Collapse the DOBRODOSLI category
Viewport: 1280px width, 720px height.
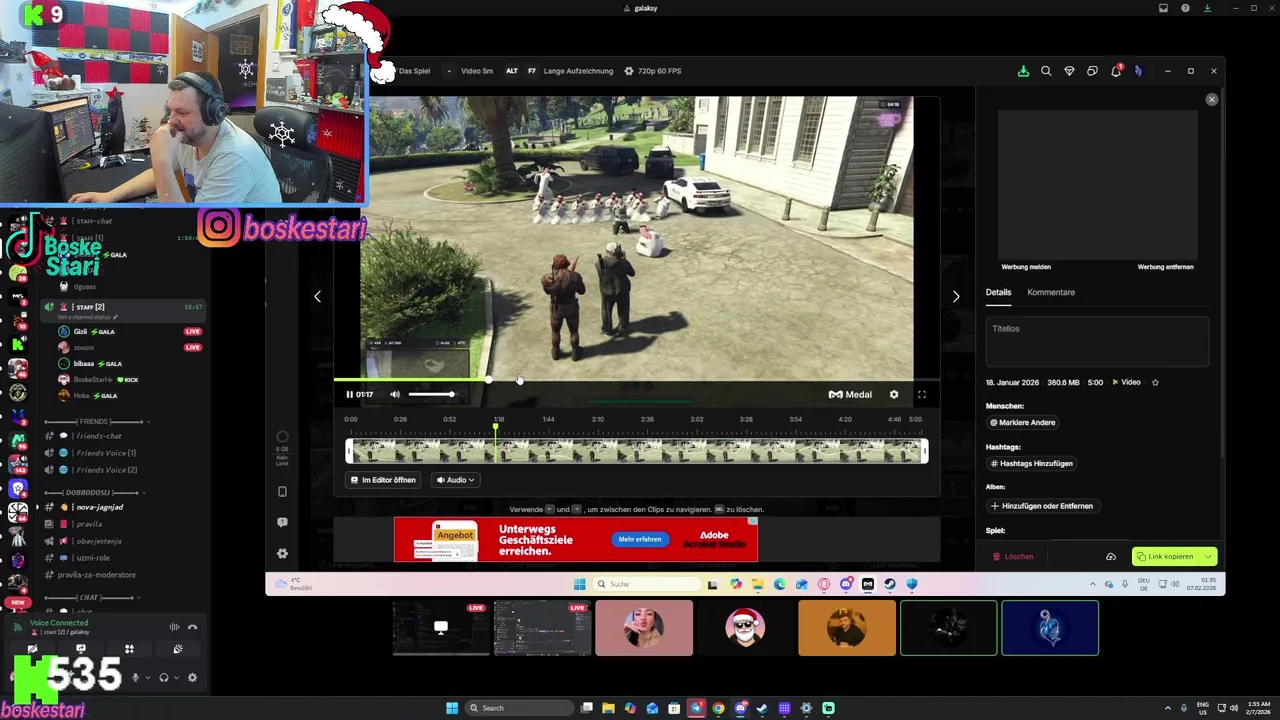95,493
